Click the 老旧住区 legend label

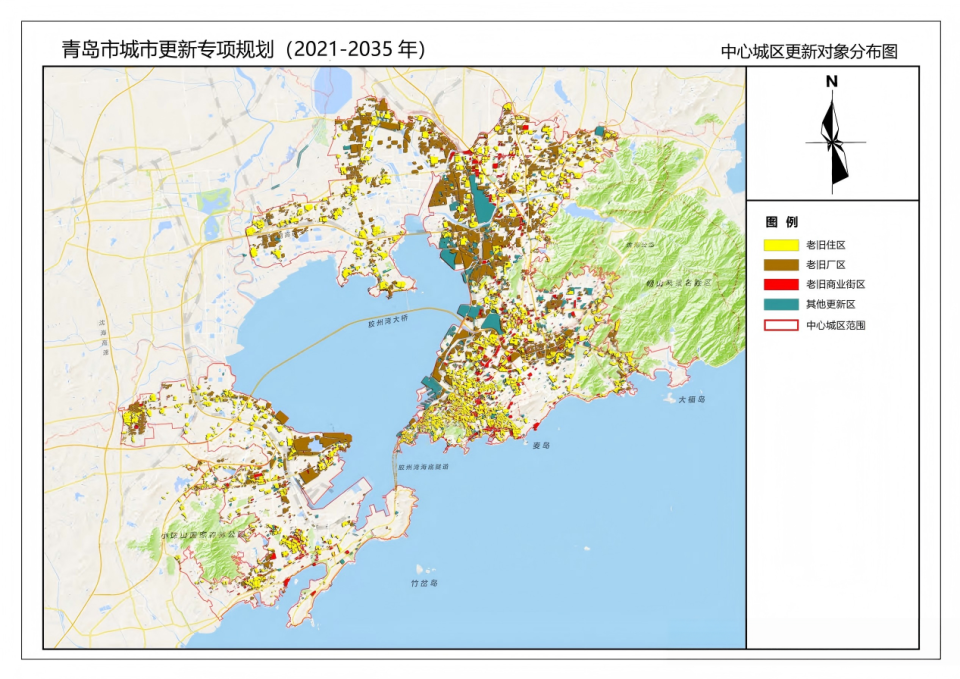[x=825, y=245]
